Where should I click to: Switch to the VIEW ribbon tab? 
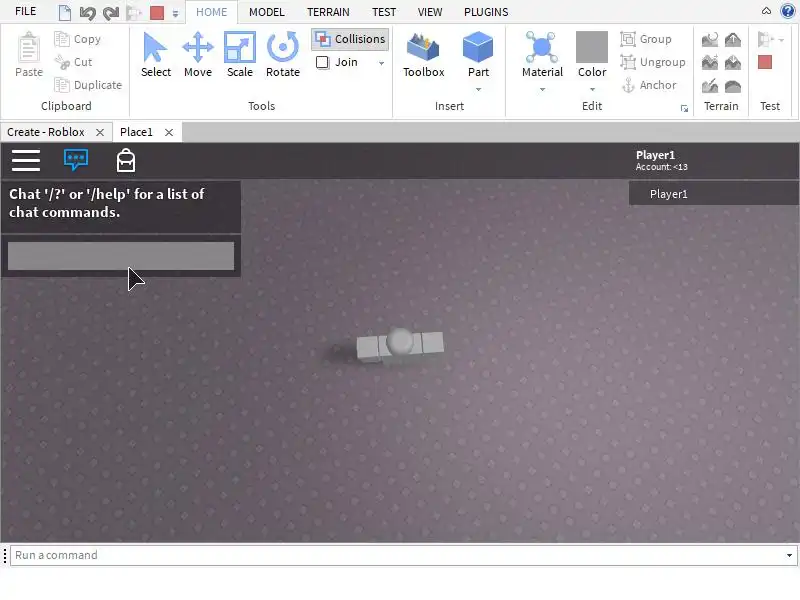[430, 12]
